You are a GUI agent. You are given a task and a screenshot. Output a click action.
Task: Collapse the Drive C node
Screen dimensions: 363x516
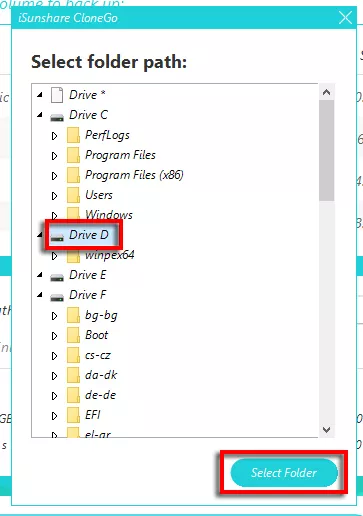click(x=40, y=115)
